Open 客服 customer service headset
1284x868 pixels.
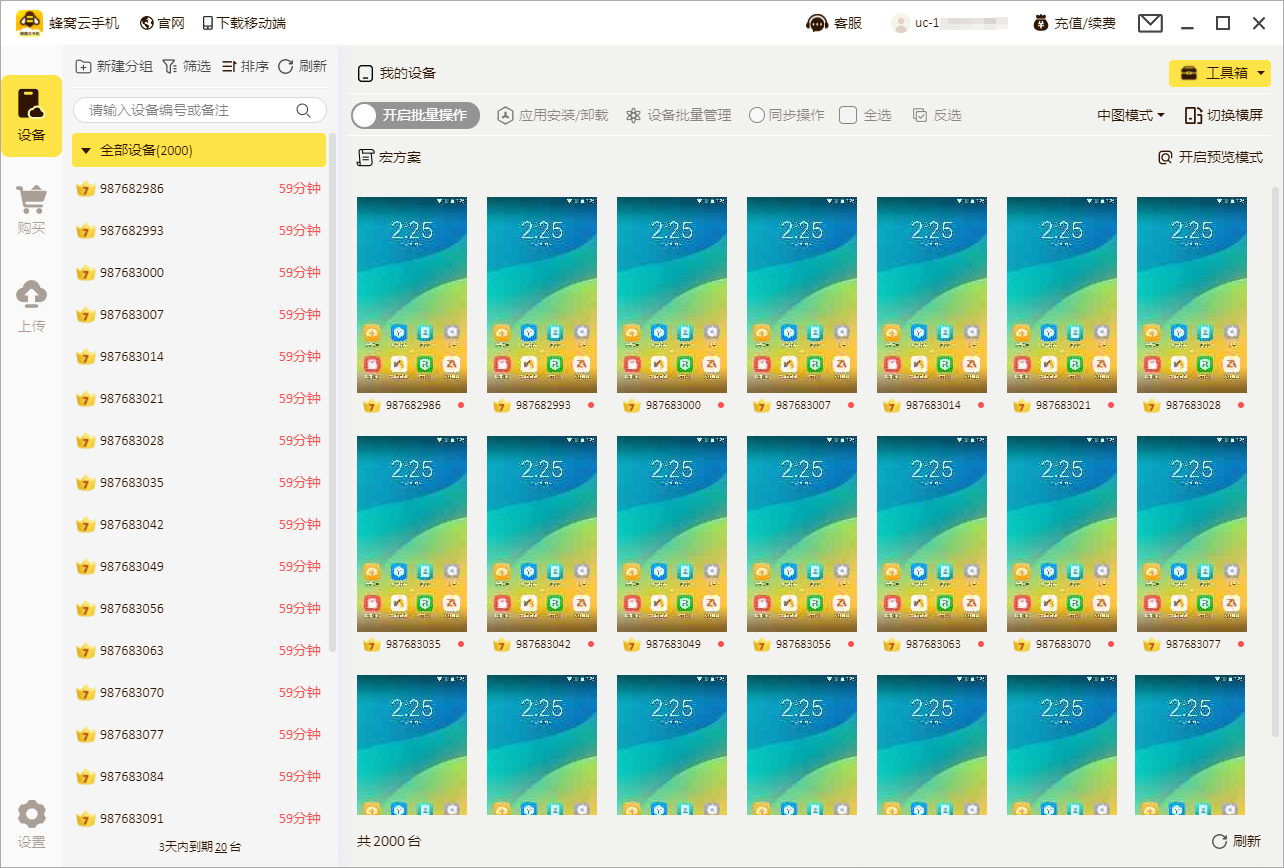click(x=834, y=23)
